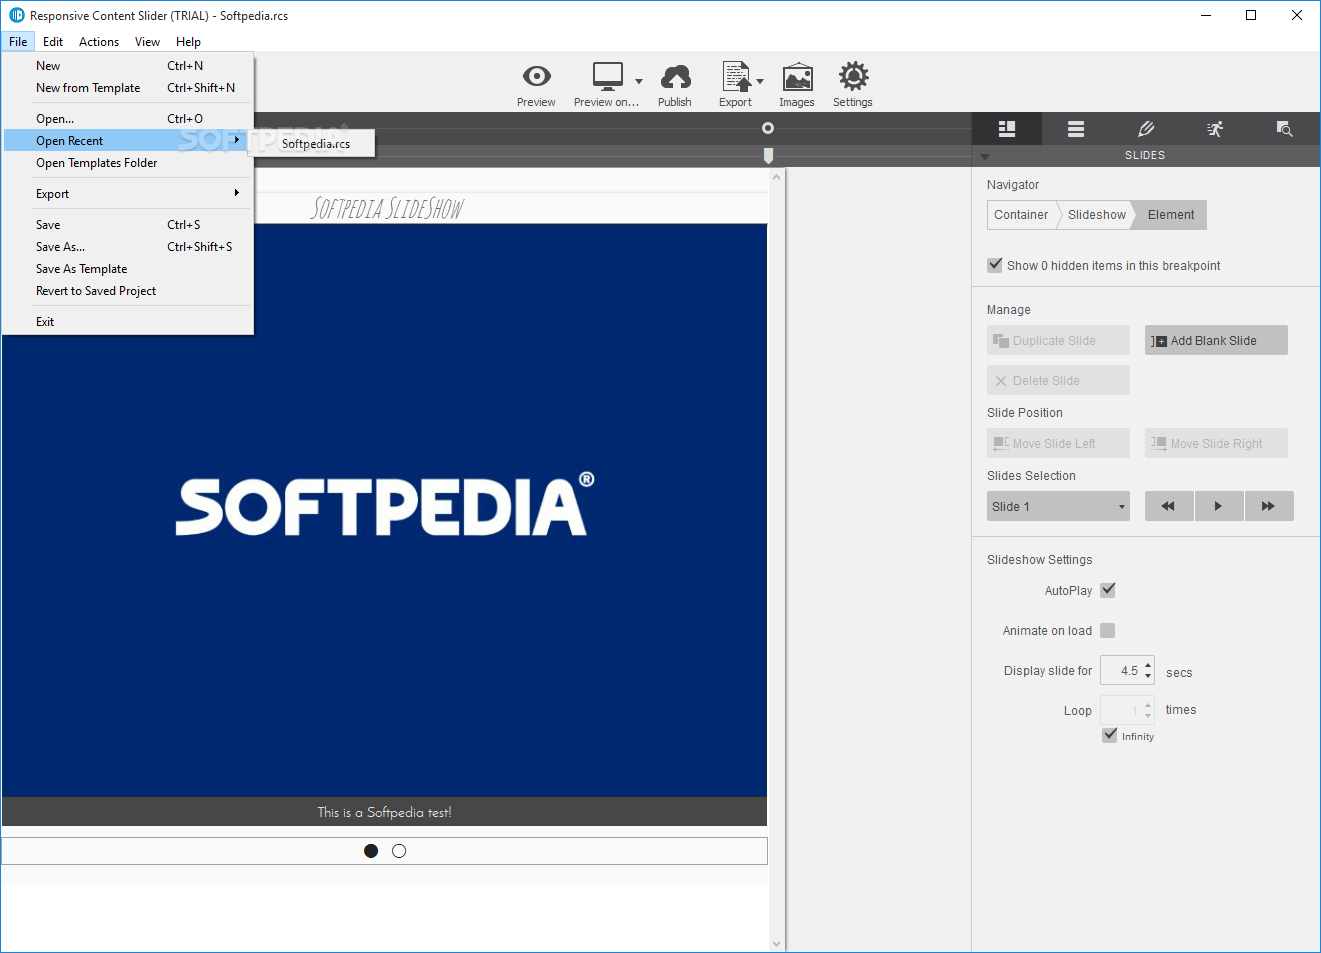Viewport: 1321px width, 953px height.
Task: Choose Save As... menu item
Action: tap(128, 247)
